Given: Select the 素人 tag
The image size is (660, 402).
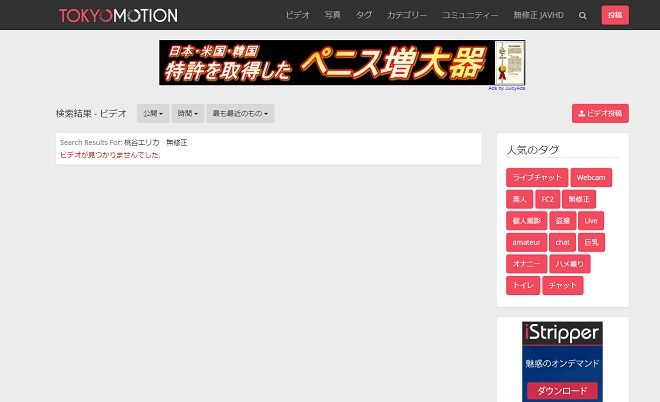Looking at the screenshot, I should click(519, 199).
